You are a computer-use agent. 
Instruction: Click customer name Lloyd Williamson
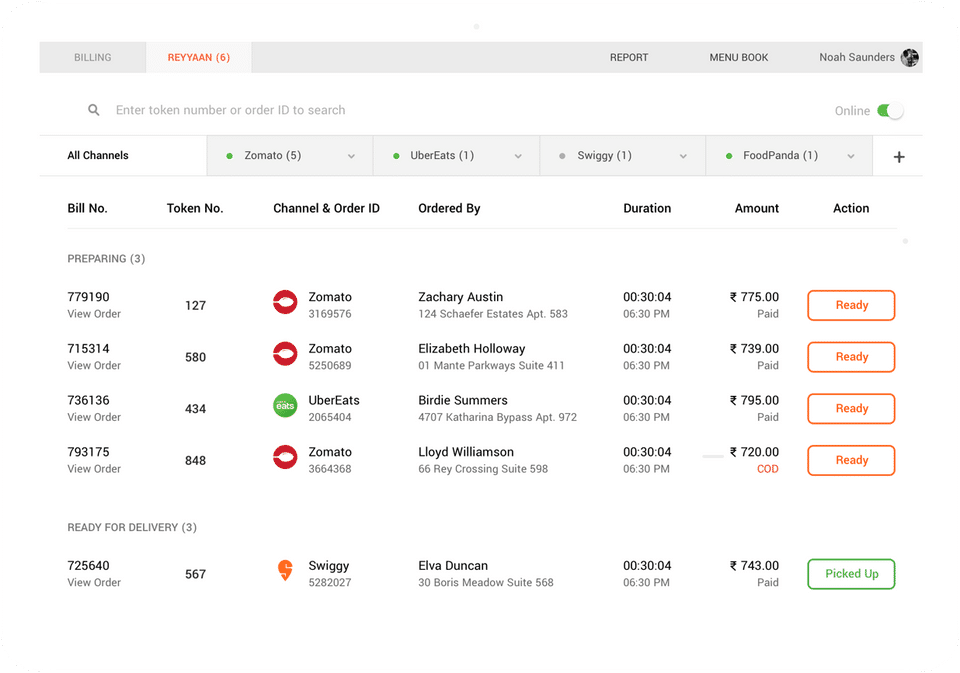[466, 452]
